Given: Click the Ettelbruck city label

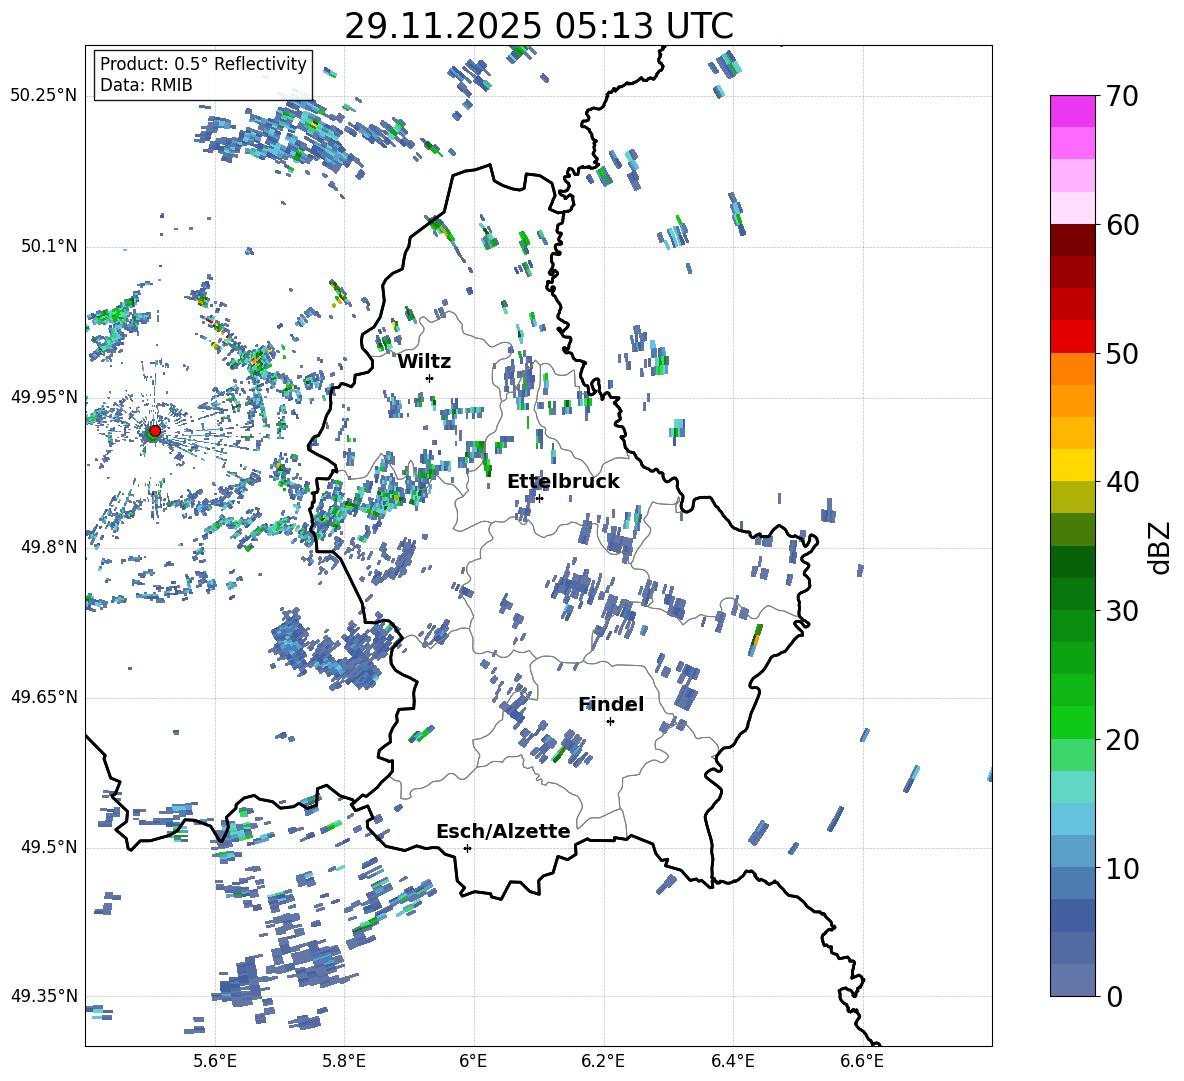Looking at the screenshot, I should click(563, 481).
